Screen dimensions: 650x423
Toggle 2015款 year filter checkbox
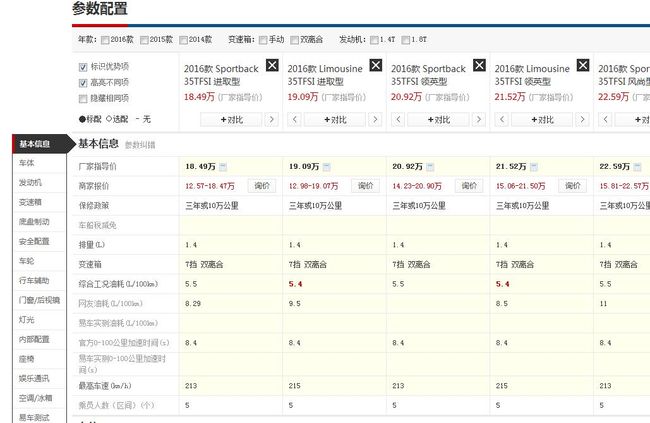point(144,40)
